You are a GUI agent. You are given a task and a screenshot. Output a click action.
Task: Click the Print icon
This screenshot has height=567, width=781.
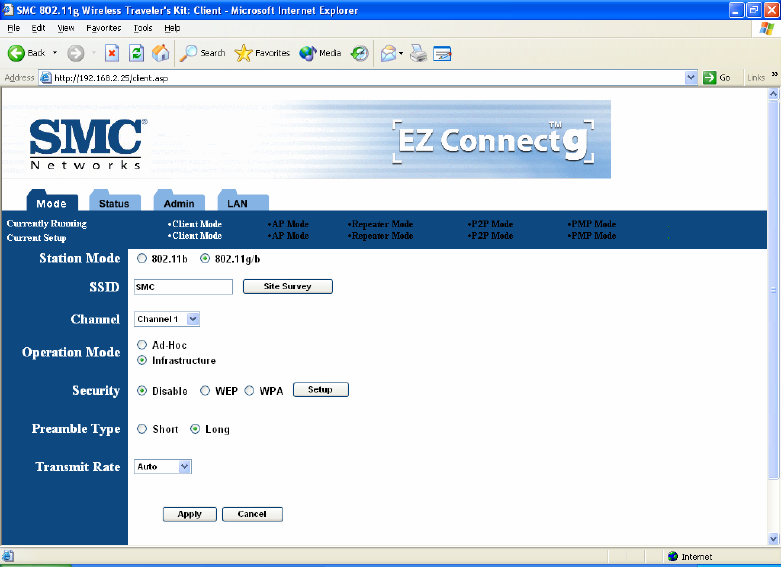click(418, 53)
